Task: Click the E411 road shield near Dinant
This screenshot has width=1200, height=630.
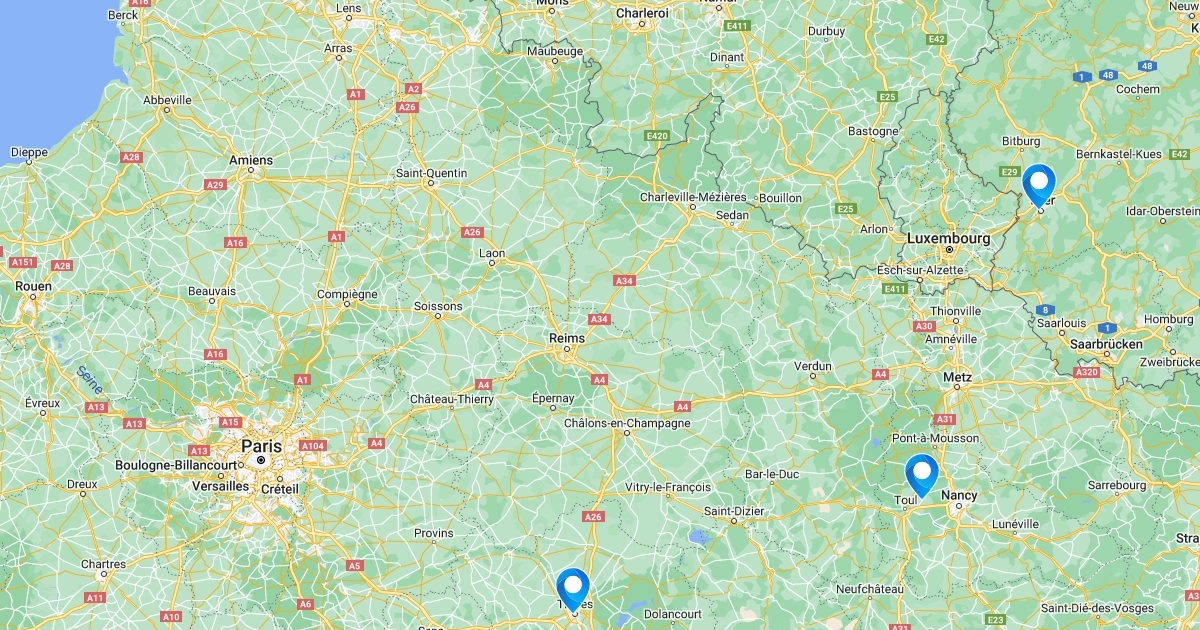Action: (x=738, y=25)
